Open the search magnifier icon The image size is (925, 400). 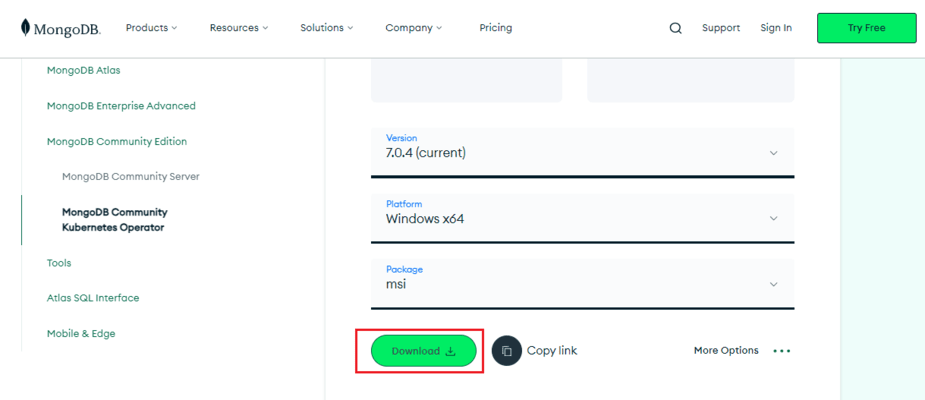(x=675, y=28)
